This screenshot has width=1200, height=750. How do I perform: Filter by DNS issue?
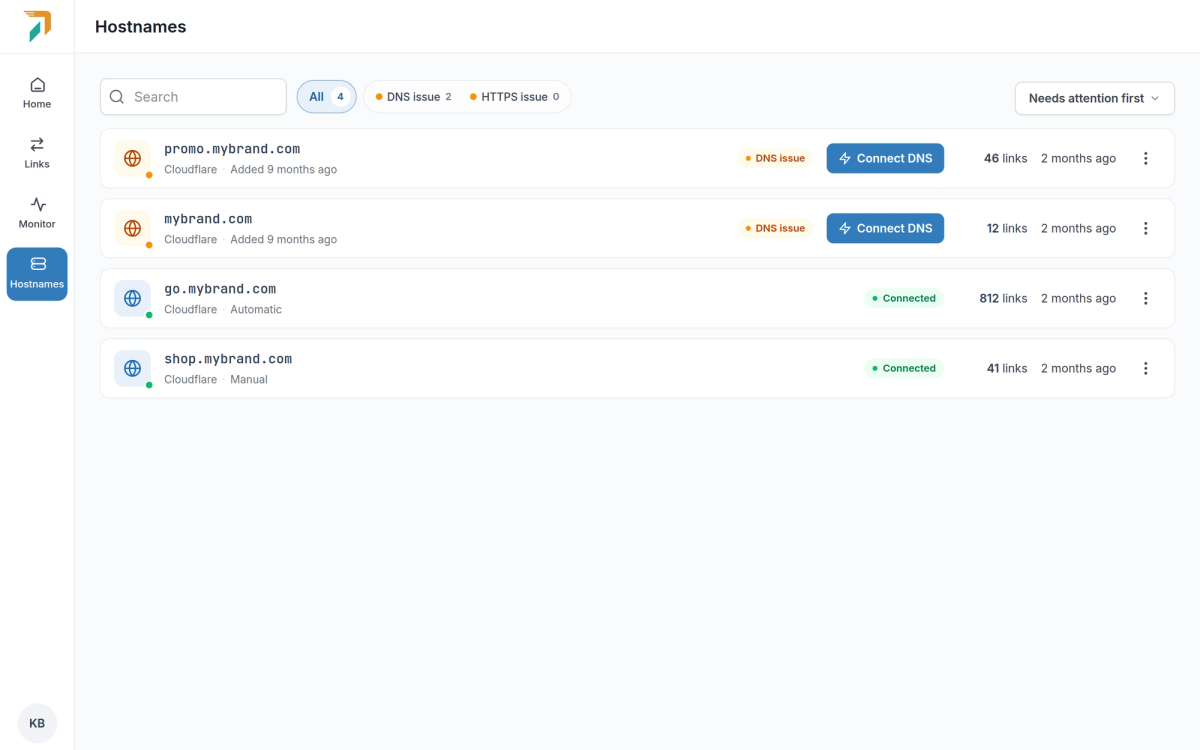(x=413, y=97)
